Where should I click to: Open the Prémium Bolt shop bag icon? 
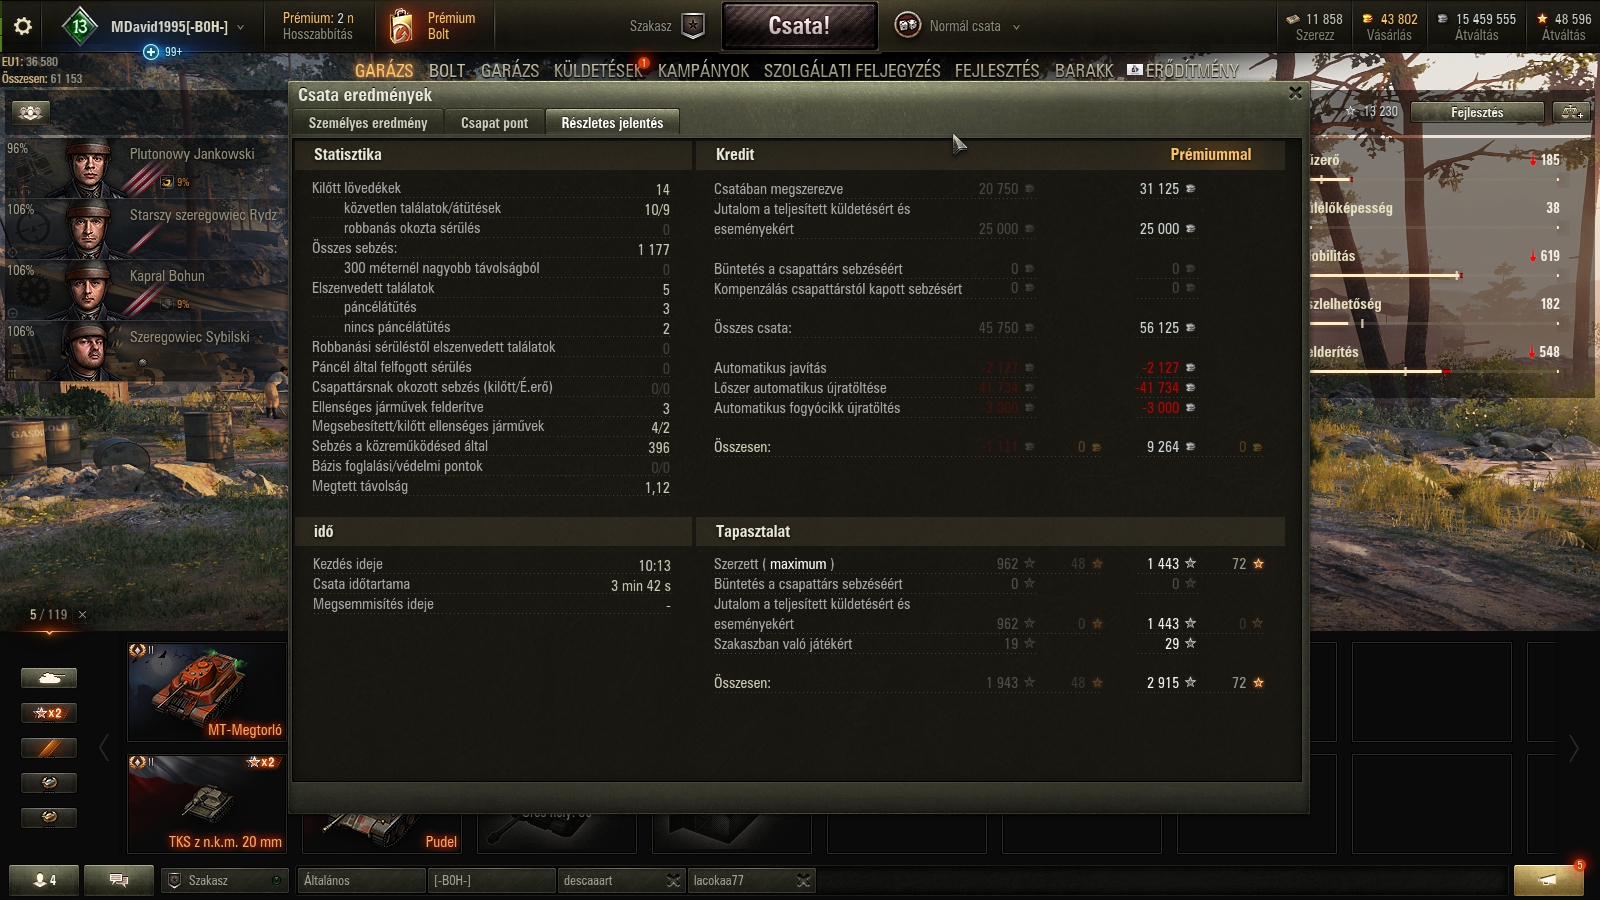401,26
